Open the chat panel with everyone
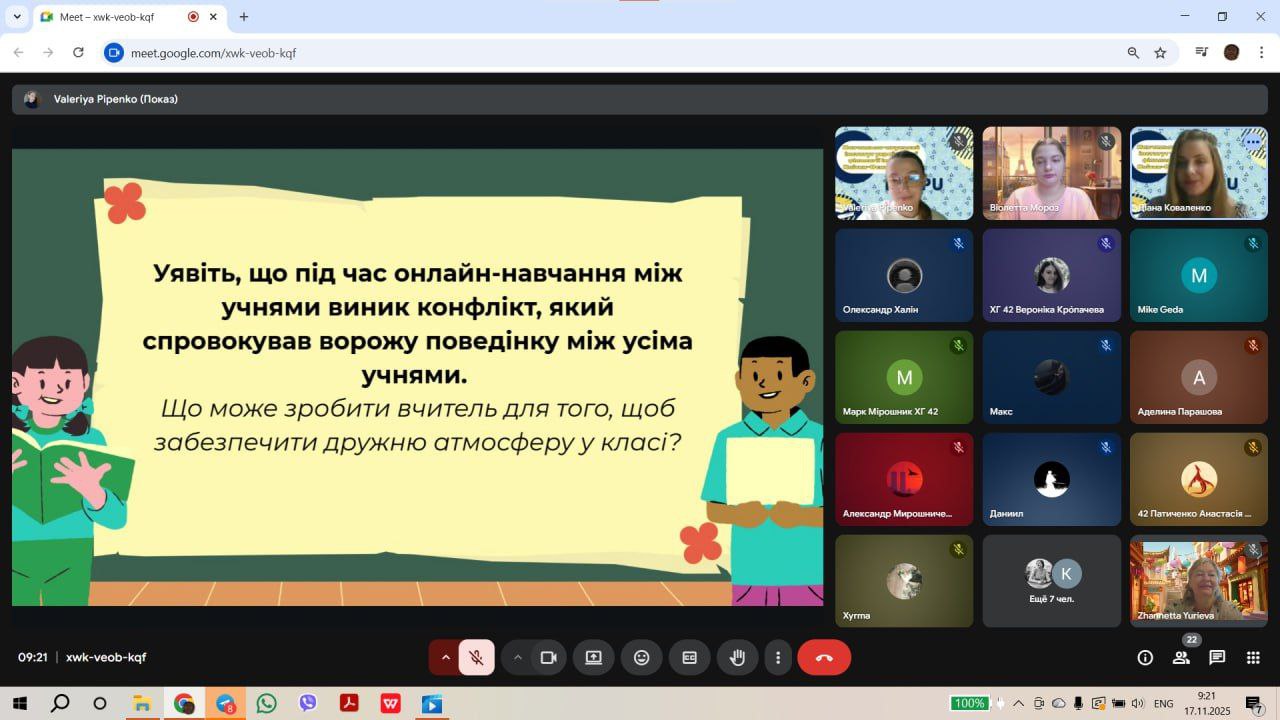This screenshot has height=720, width=1280. (x=1217, y=657)
